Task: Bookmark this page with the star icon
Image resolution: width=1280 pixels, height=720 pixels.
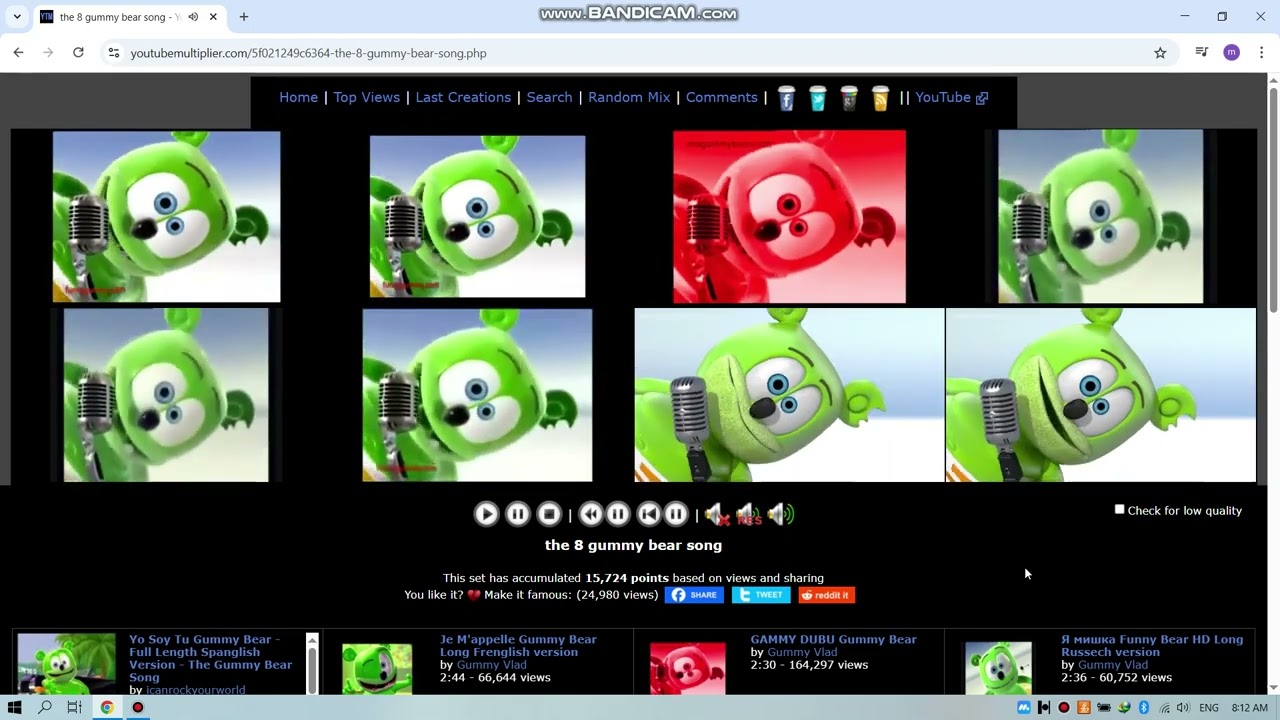Action: coord(1160,53)
